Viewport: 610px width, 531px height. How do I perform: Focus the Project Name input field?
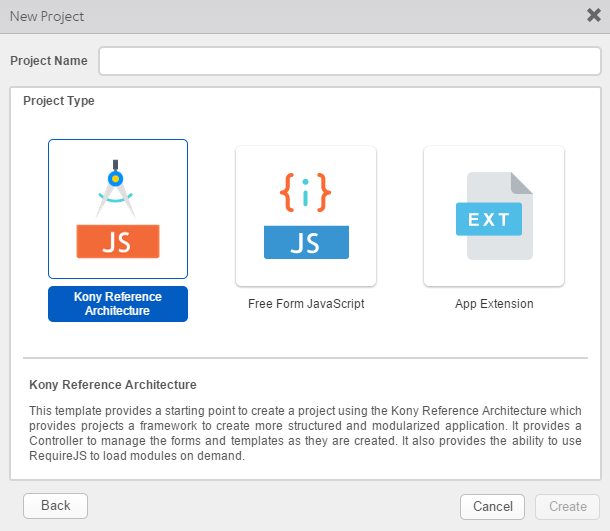click(x=350, y=61)
